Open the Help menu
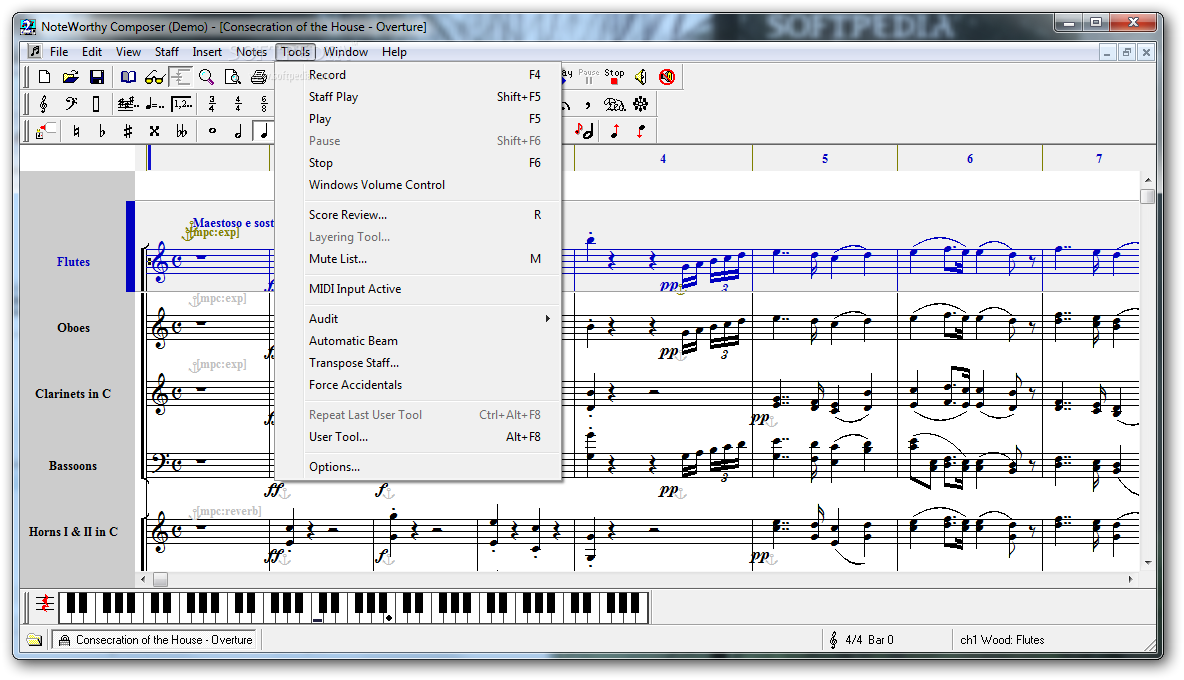This screenshot has height=680, width=1184. (394, 51)
